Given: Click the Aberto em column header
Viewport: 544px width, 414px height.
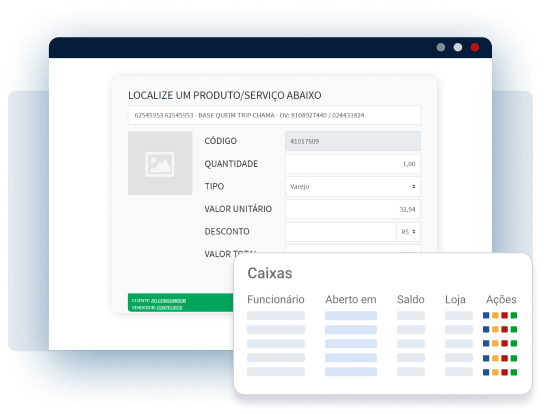Looking at the screenshot, I should pos(351,299).
